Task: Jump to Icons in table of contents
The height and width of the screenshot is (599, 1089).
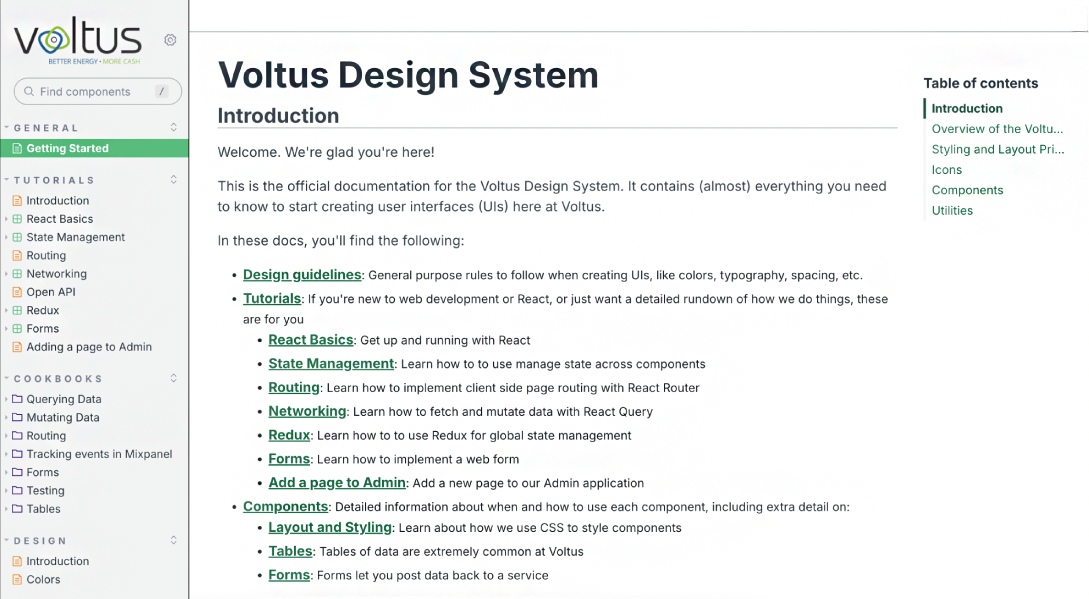Action: [947, 170]
